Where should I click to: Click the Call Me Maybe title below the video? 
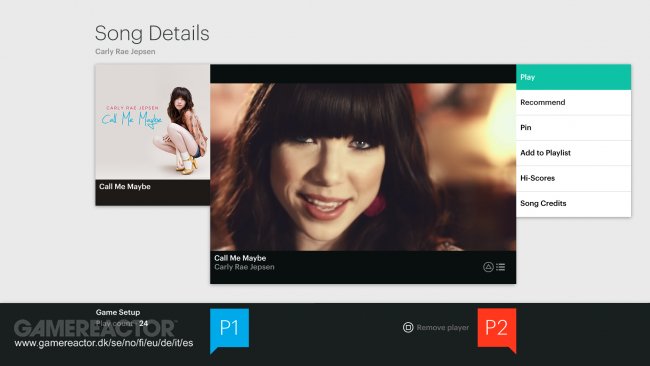pos(240,258)
